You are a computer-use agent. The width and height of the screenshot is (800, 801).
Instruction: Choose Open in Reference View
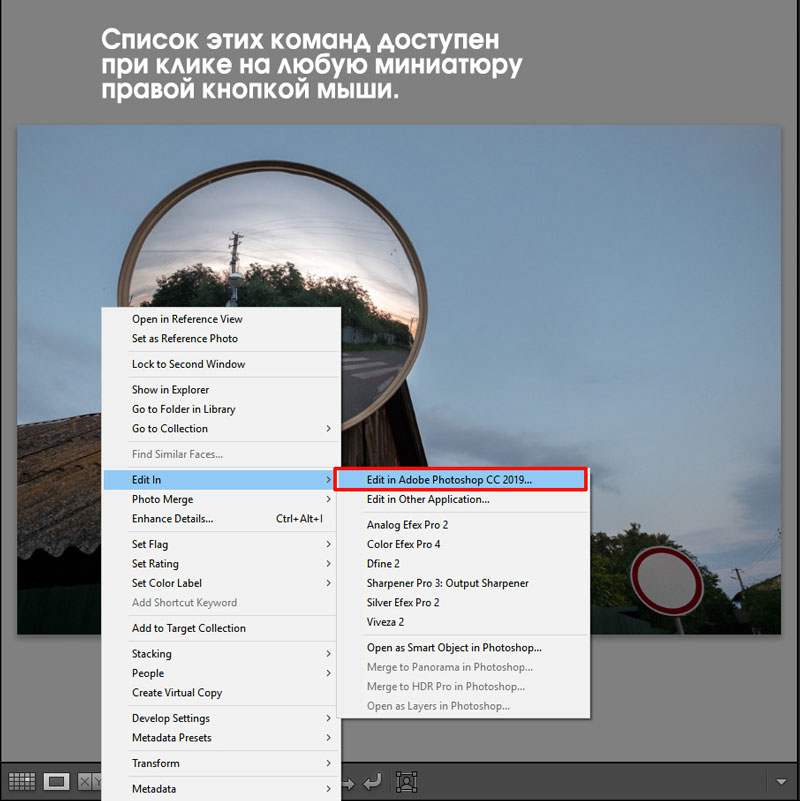[x=222, y=319]
